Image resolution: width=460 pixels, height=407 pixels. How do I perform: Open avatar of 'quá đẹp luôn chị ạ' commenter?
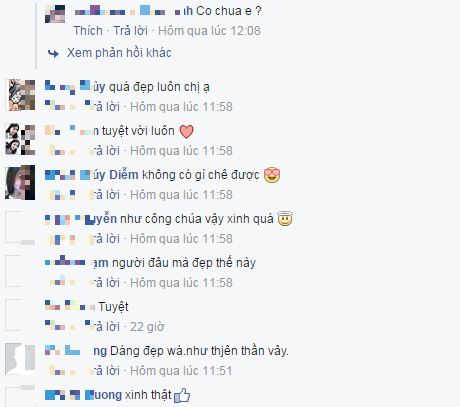coord(20,95)
